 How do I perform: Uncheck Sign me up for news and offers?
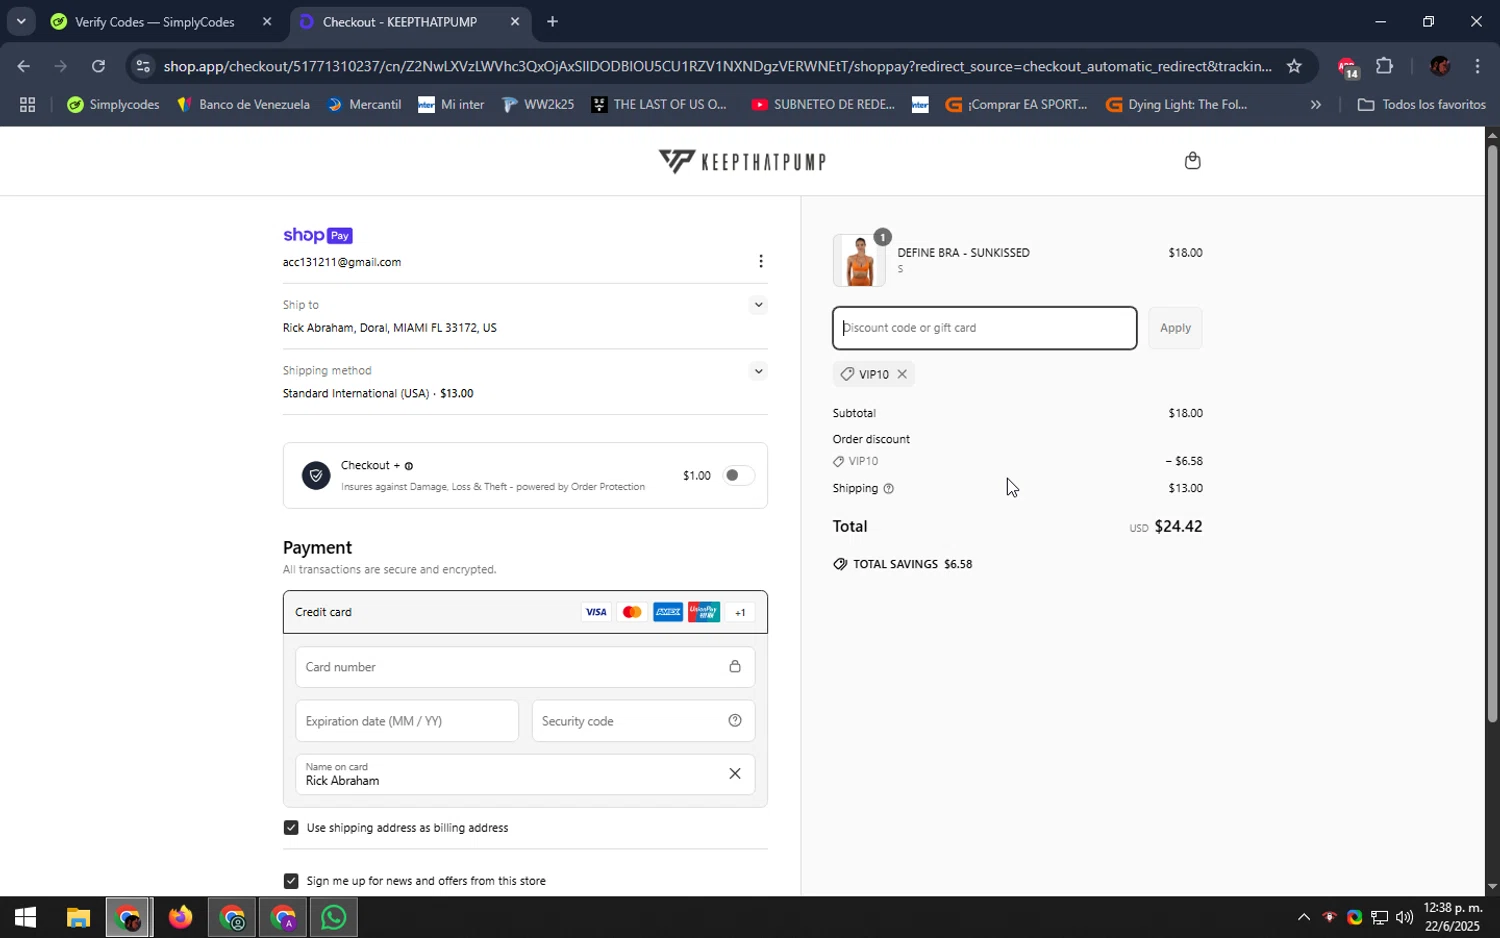291,880
